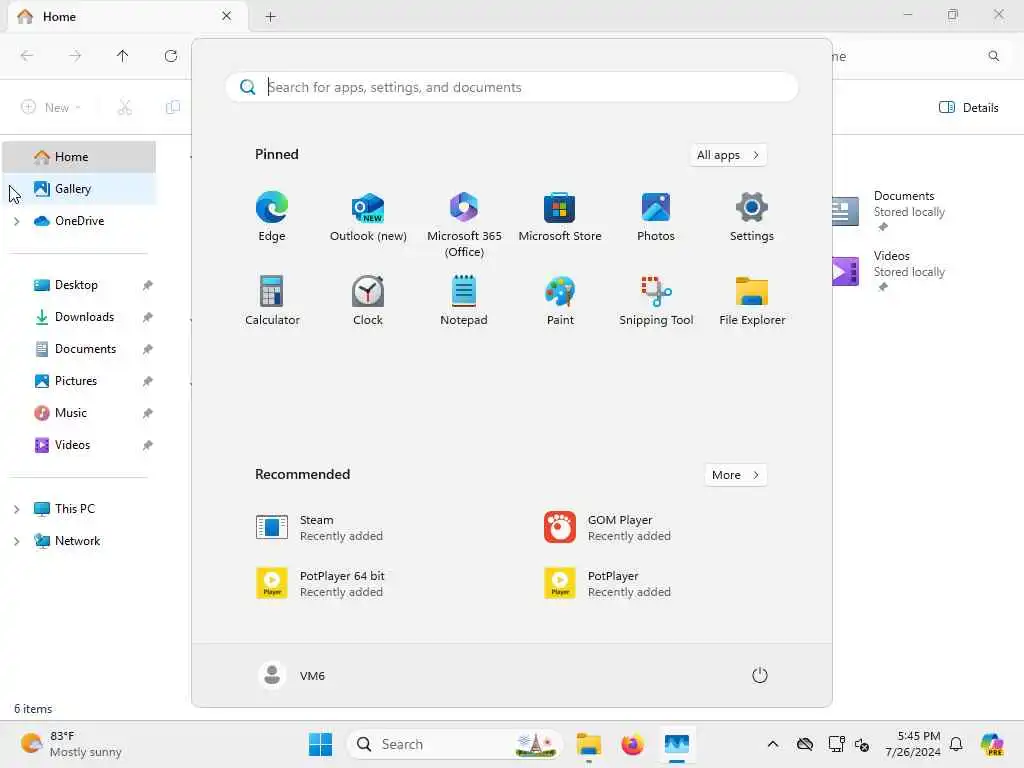Viewport: 1024px width, 768px height.
Task: Launch the Photos app
Action: pyautogui.click(x=656, y=216)
